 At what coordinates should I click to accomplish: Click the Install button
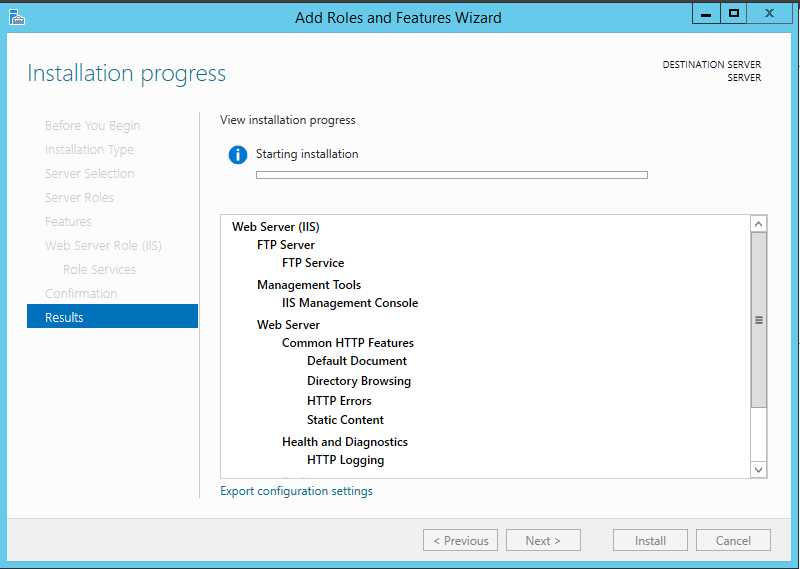650,540
